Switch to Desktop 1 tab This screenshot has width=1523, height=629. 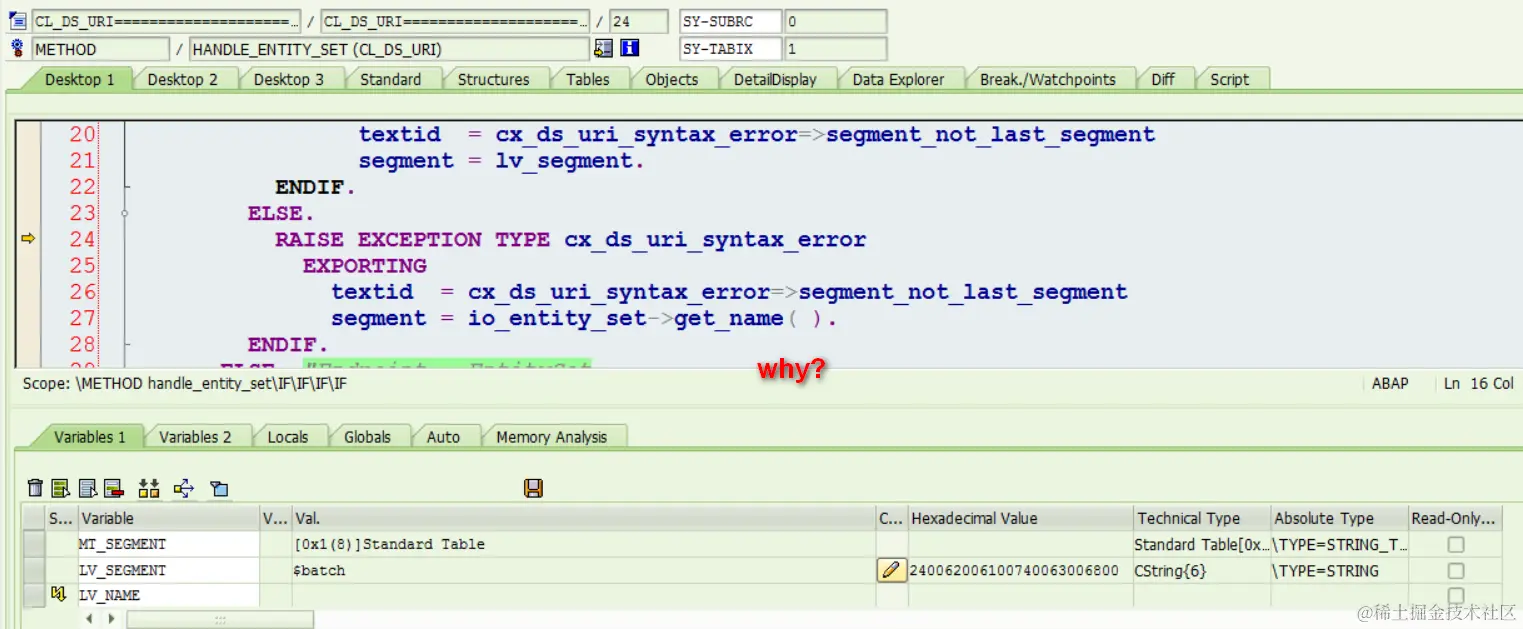(79, 79)
